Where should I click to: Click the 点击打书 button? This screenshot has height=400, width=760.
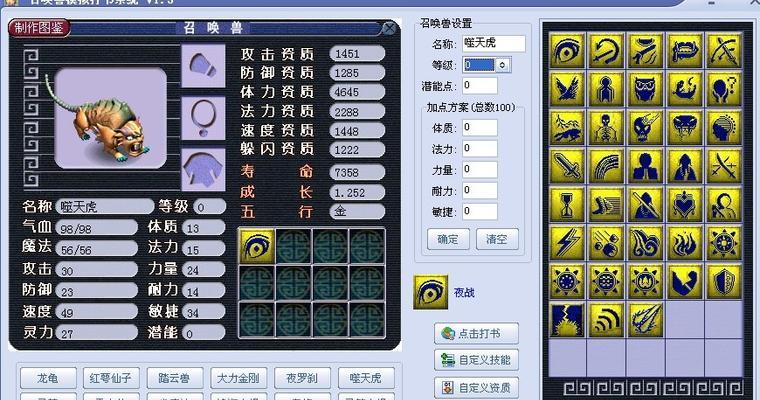[476, 334]
